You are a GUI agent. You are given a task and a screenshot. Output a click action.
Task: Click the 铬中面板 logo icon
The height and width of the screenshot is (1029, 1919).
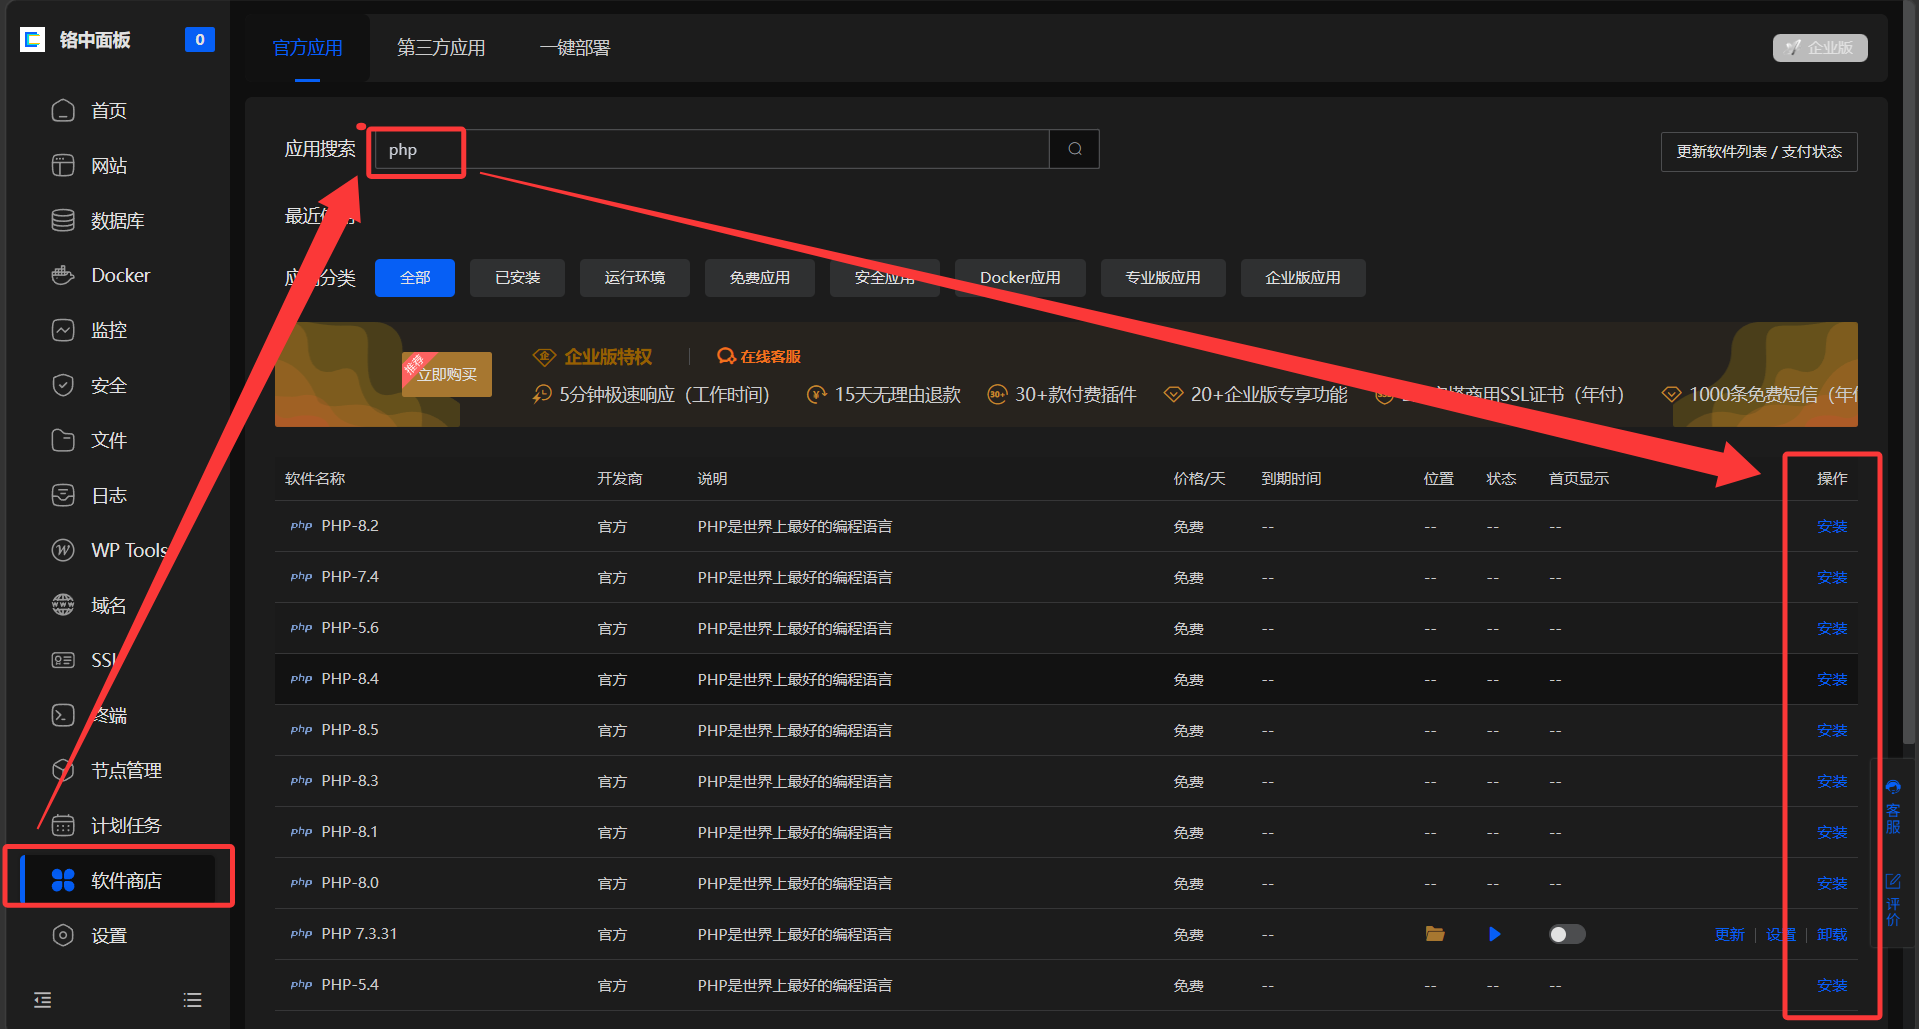coord(33,40)
